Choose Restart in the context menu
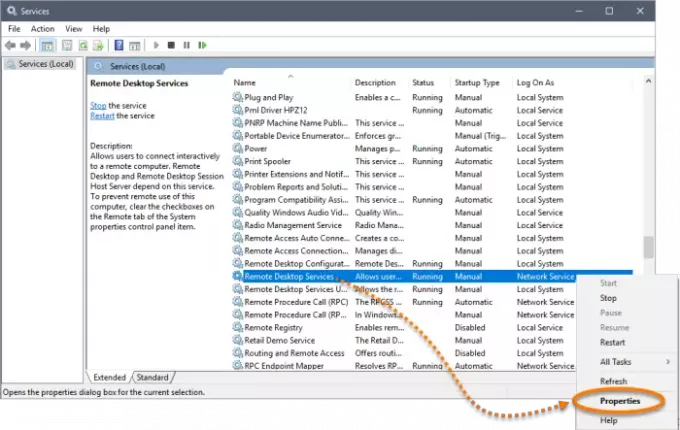Image resolution: width=680 pixels, height=430 pixels. (612, 342)
